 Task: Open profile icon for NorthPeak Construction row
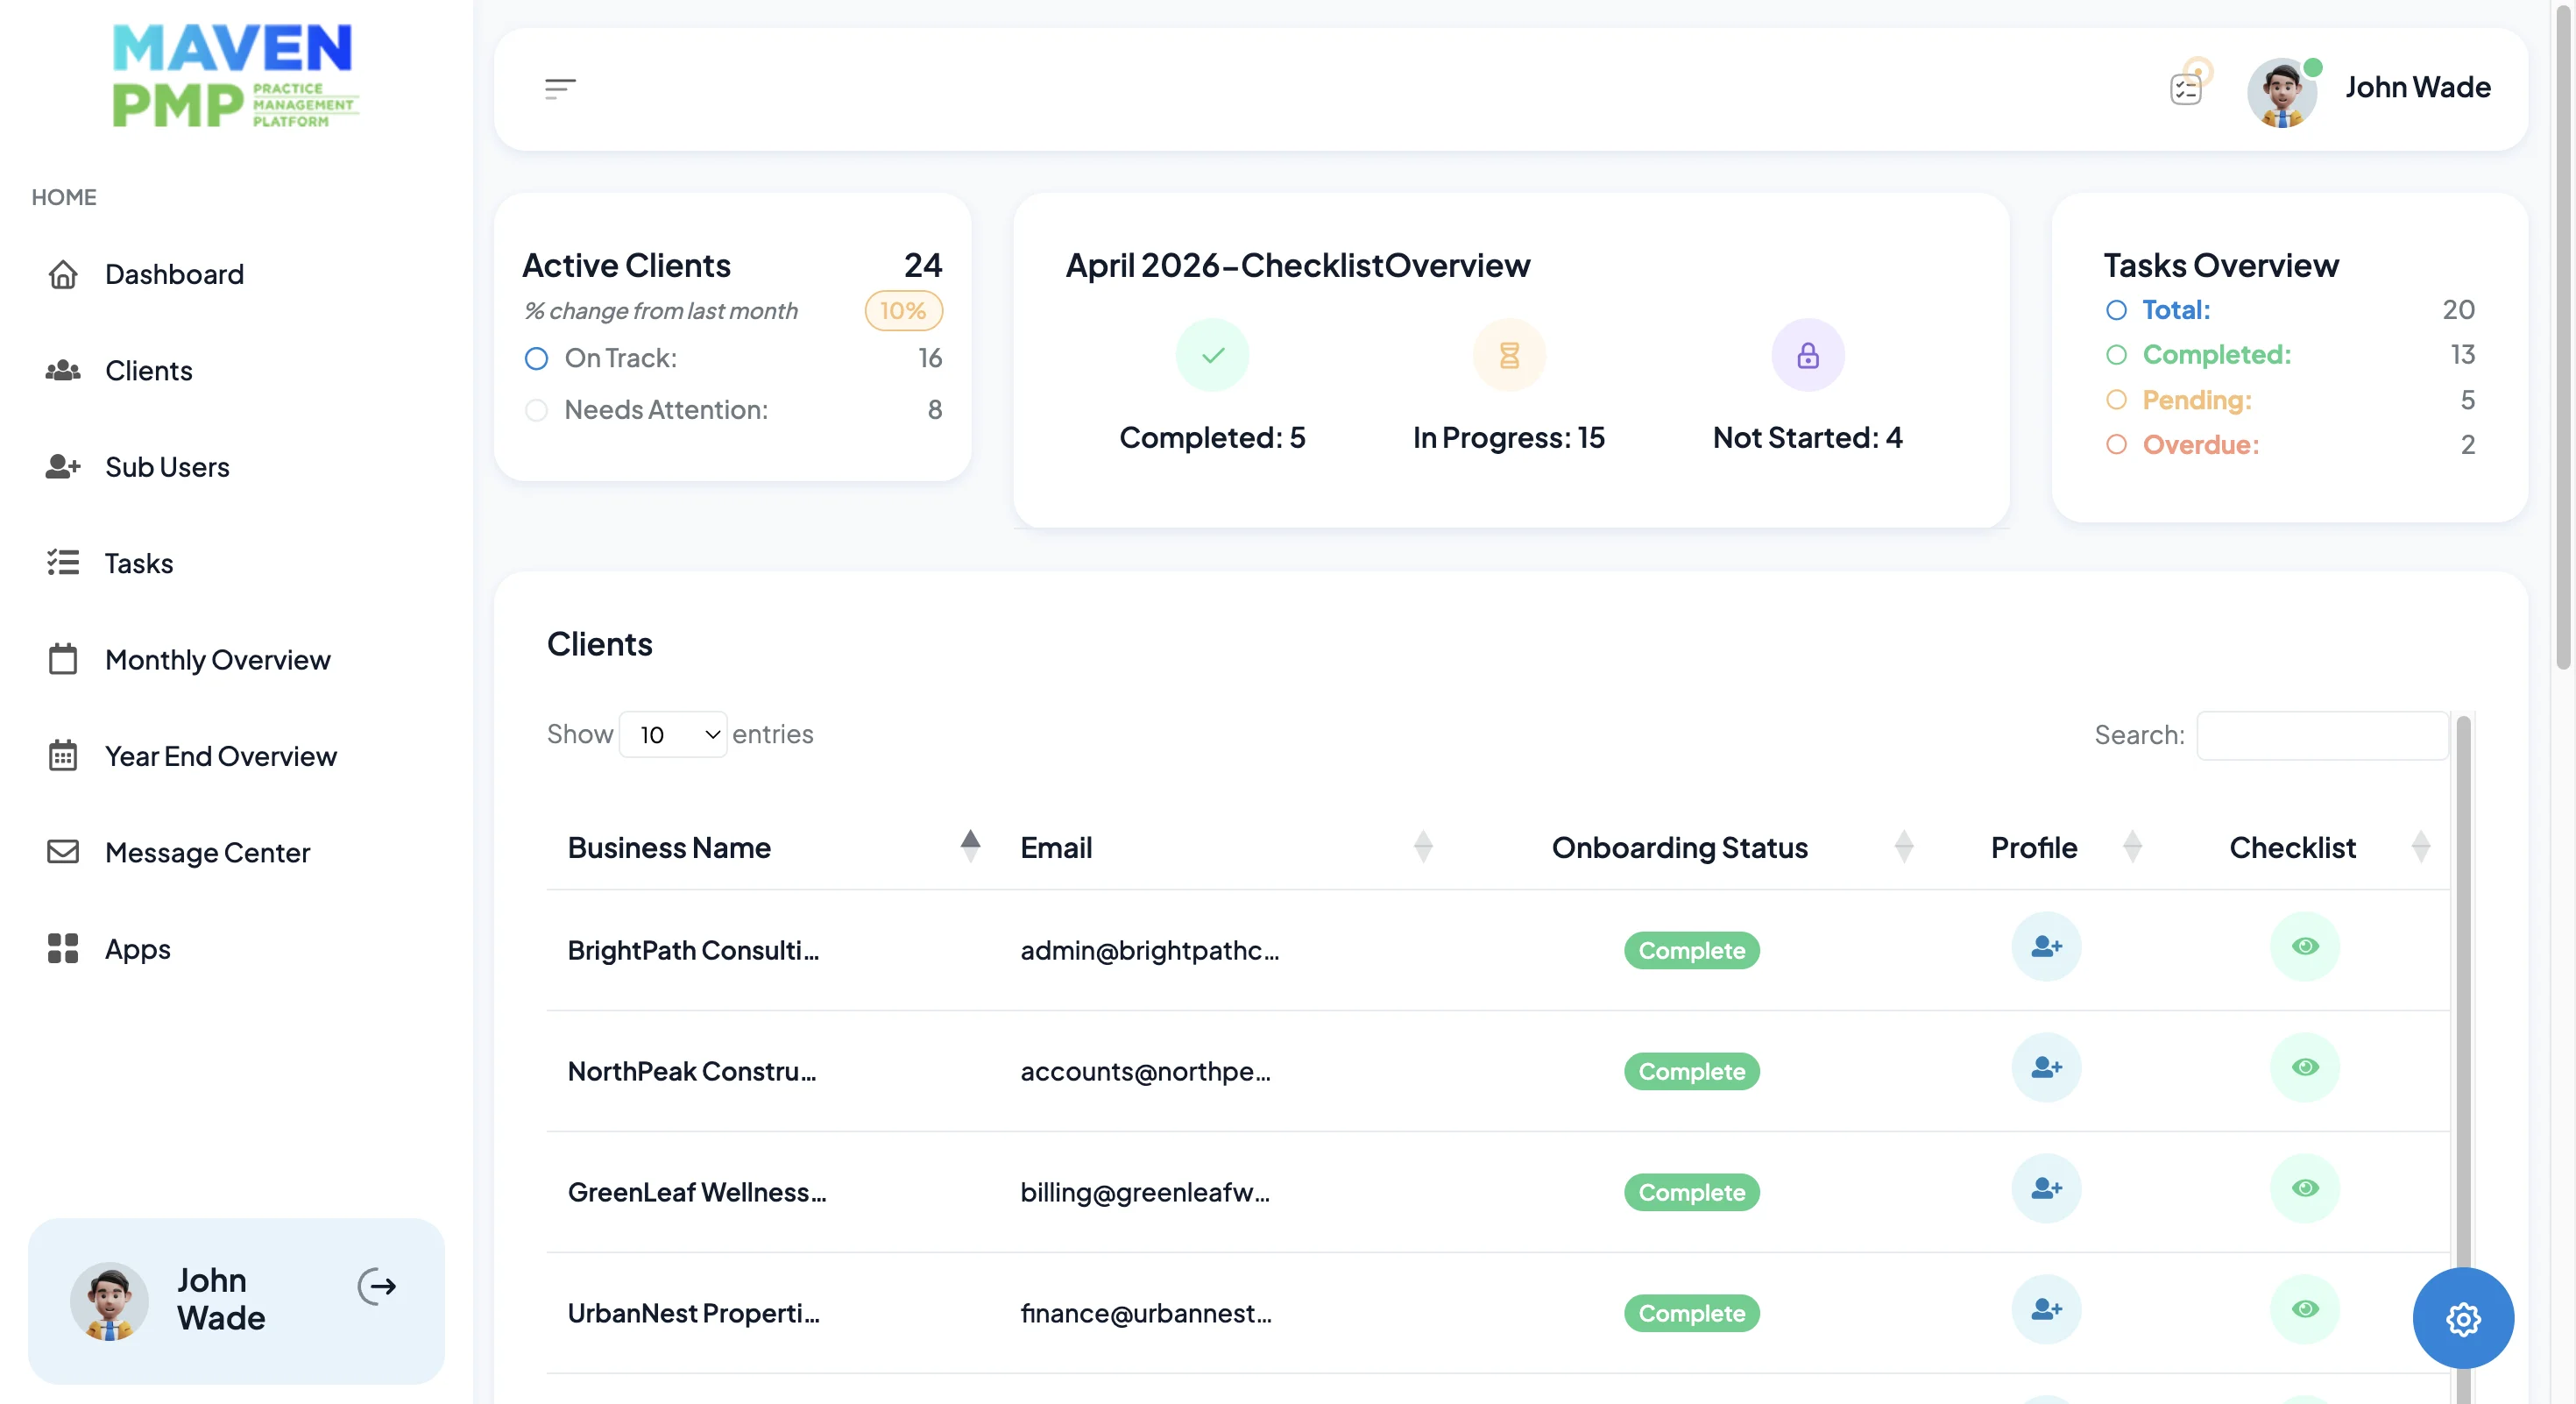point(2046,1067)
